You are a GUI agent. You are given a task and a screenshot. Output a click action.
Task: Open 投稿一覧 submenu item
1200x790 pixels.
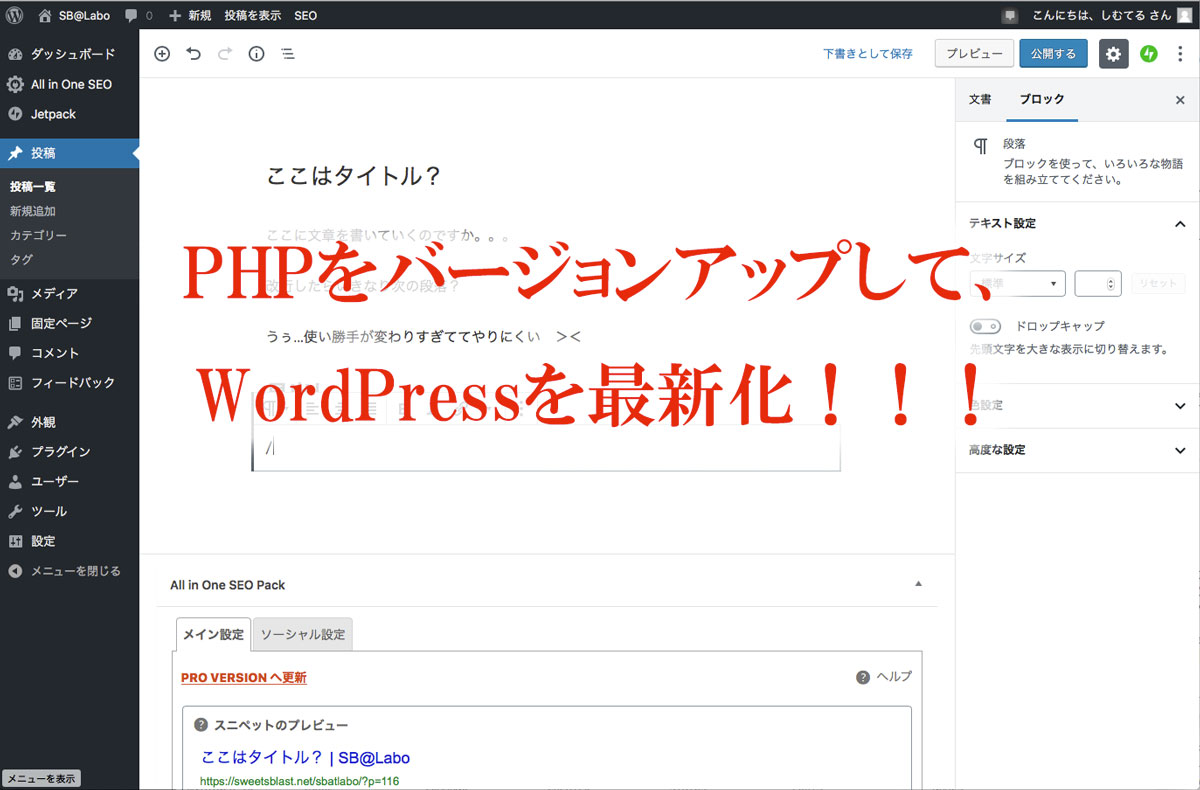coord(33,187)
